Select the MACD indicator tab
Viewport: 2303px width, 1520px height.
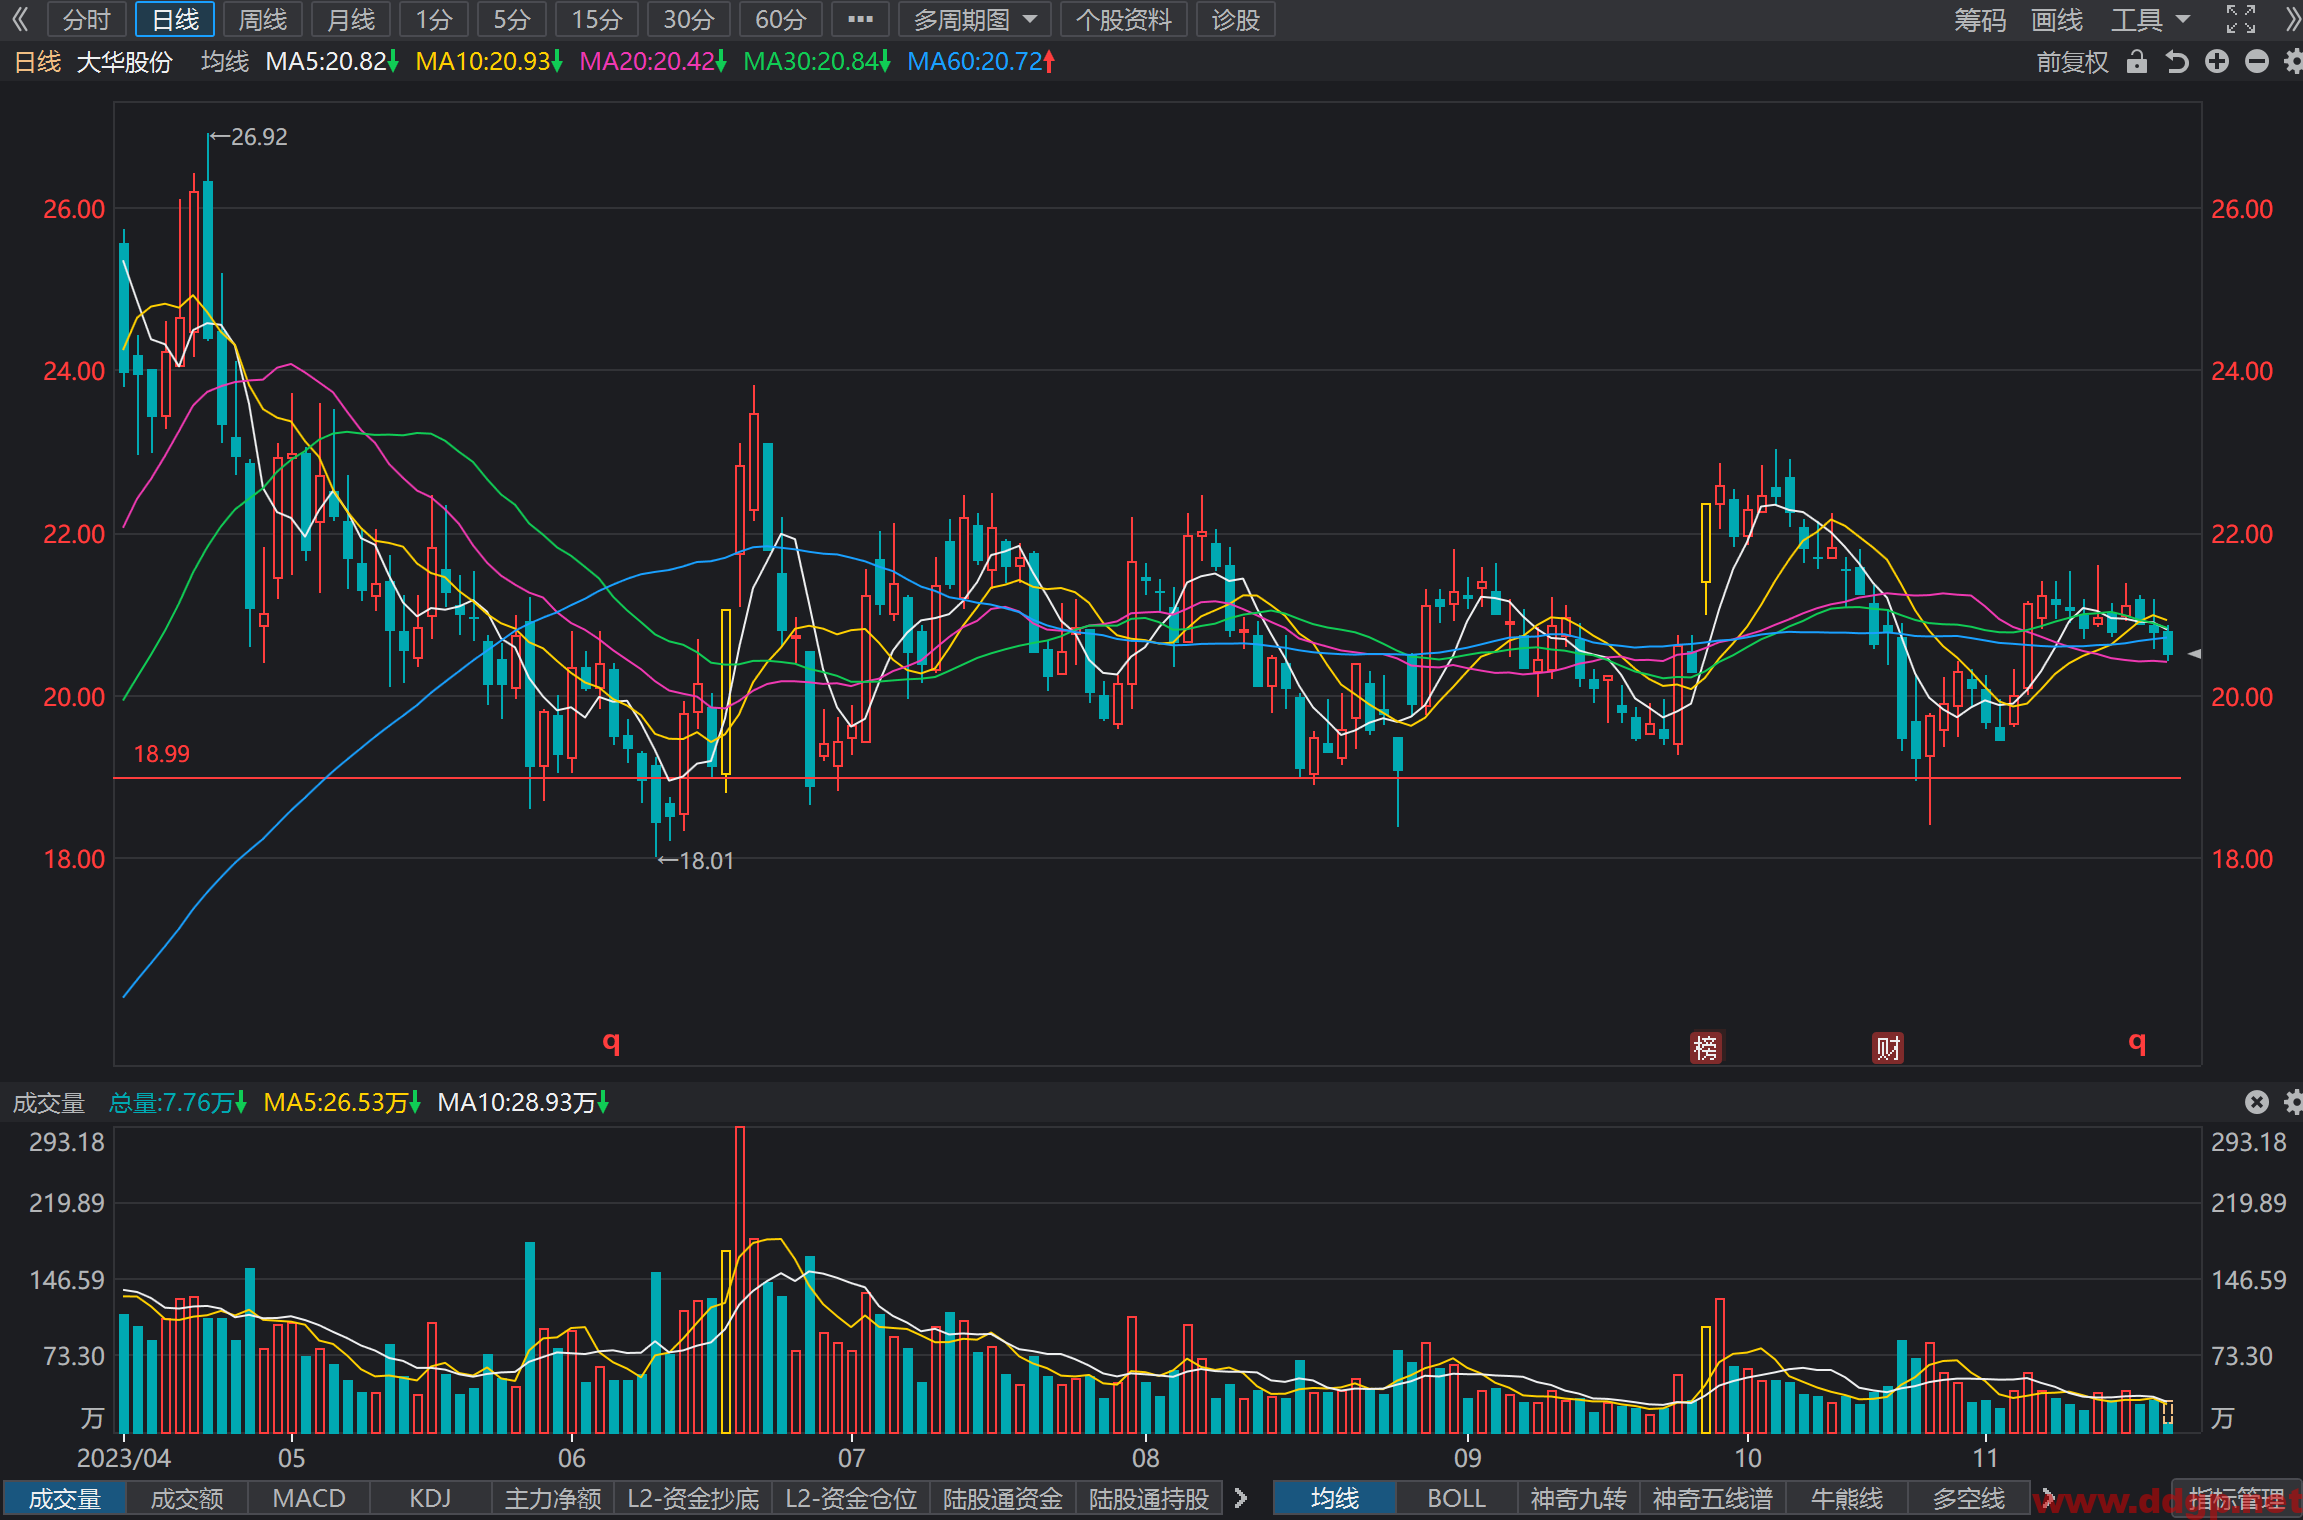(x=309, y=1498)
